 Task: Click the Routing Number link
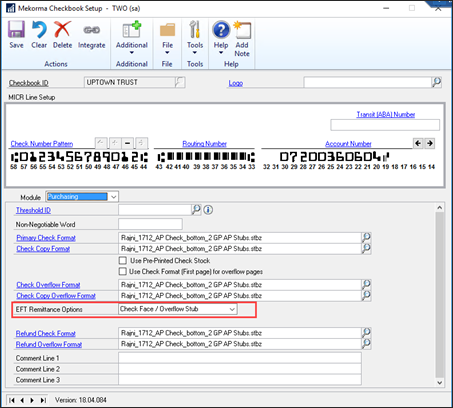click(x=204, y=144)
